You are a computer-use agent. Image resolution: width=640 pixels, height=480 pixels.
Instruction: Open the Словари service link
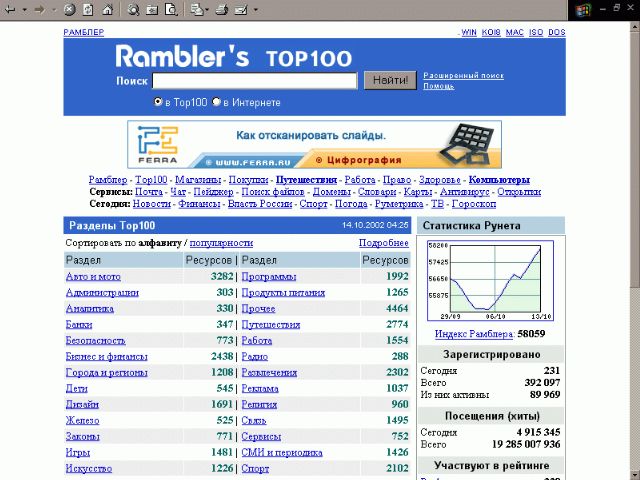[377, 192]
